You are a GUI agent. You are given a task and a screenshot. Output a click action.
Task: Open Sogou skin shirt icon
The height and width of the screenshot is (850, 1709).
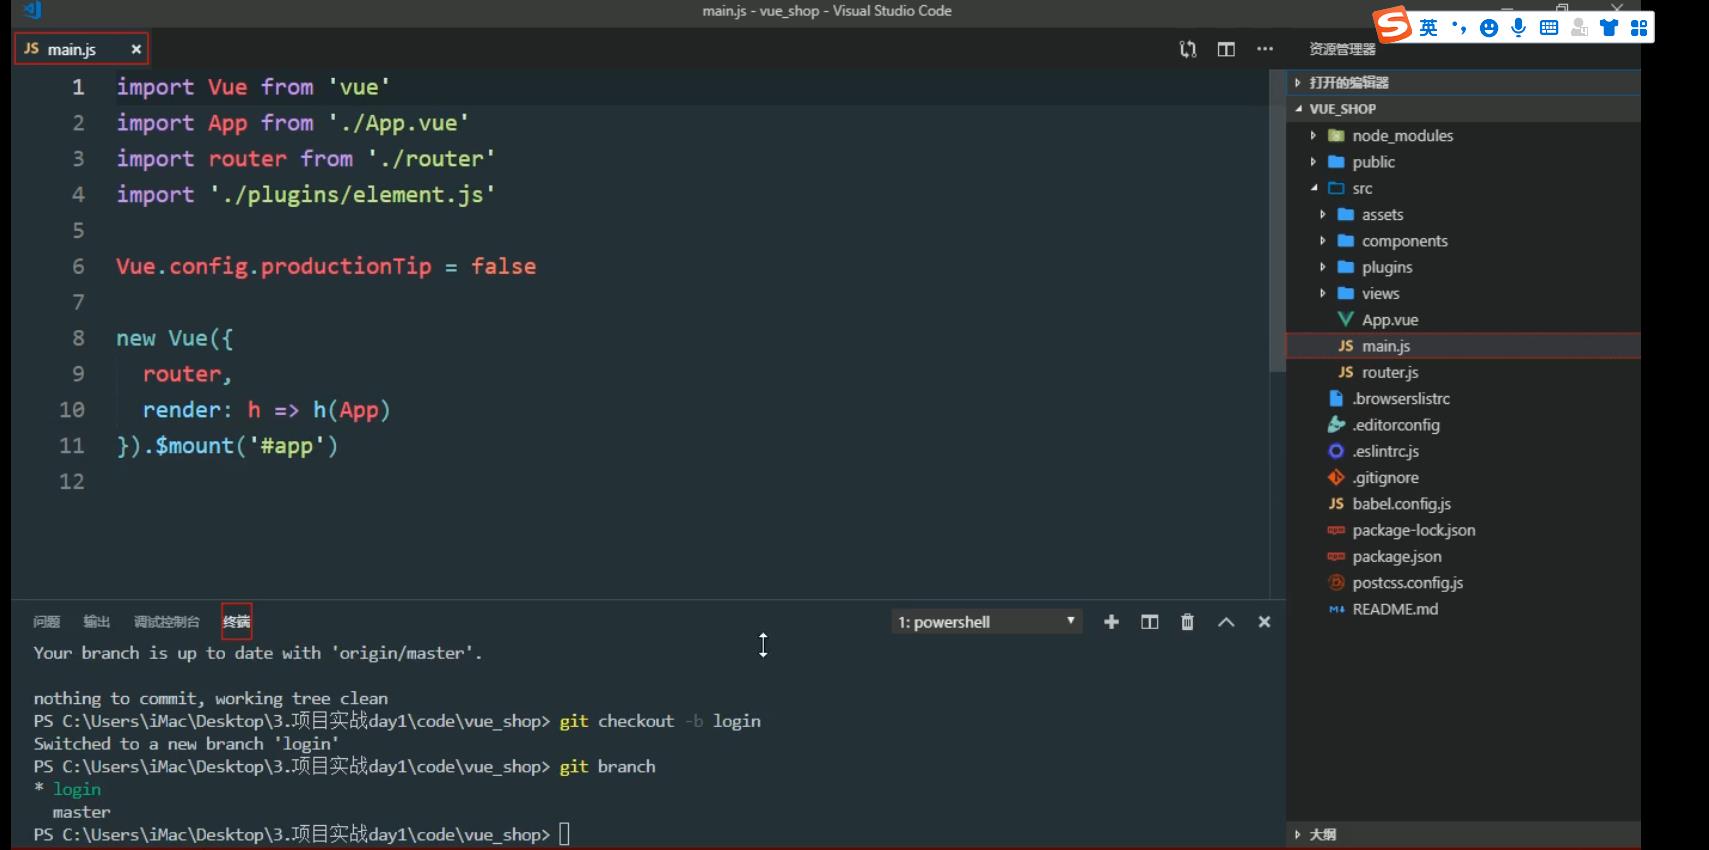click(1609, 28)
